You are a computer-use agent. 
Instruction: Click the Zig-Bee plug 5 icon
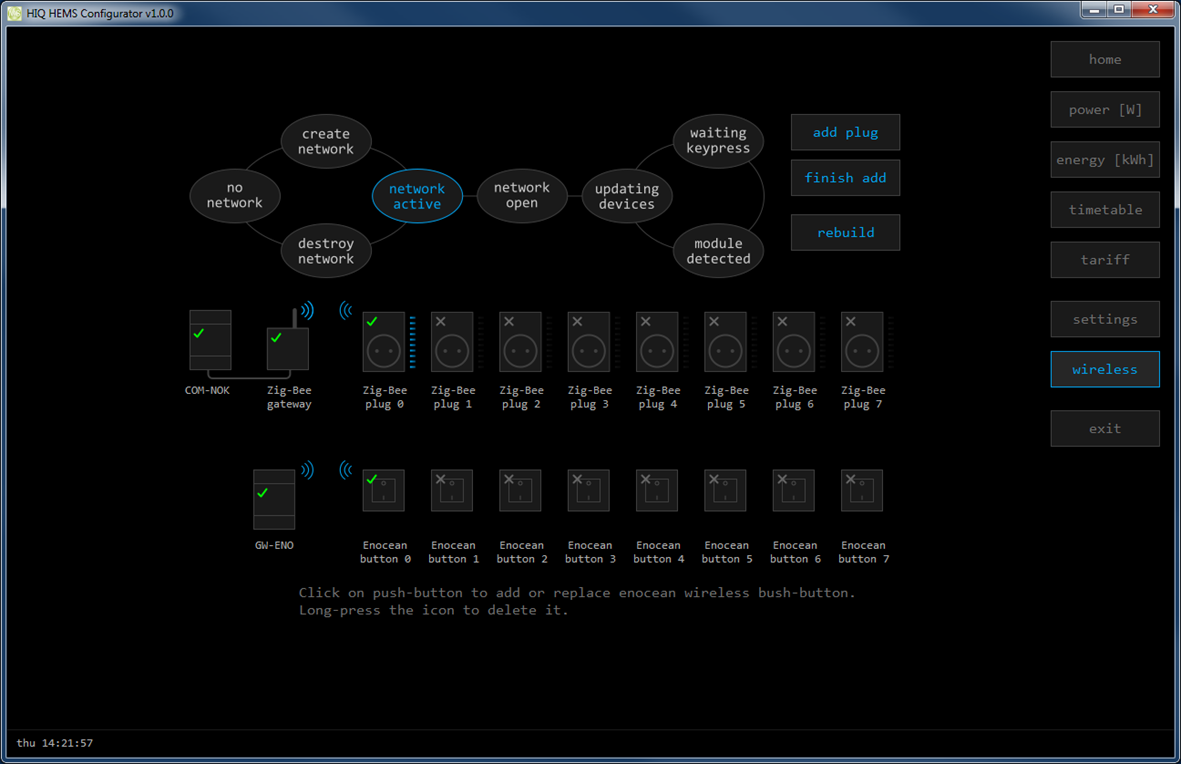[726, 342]
